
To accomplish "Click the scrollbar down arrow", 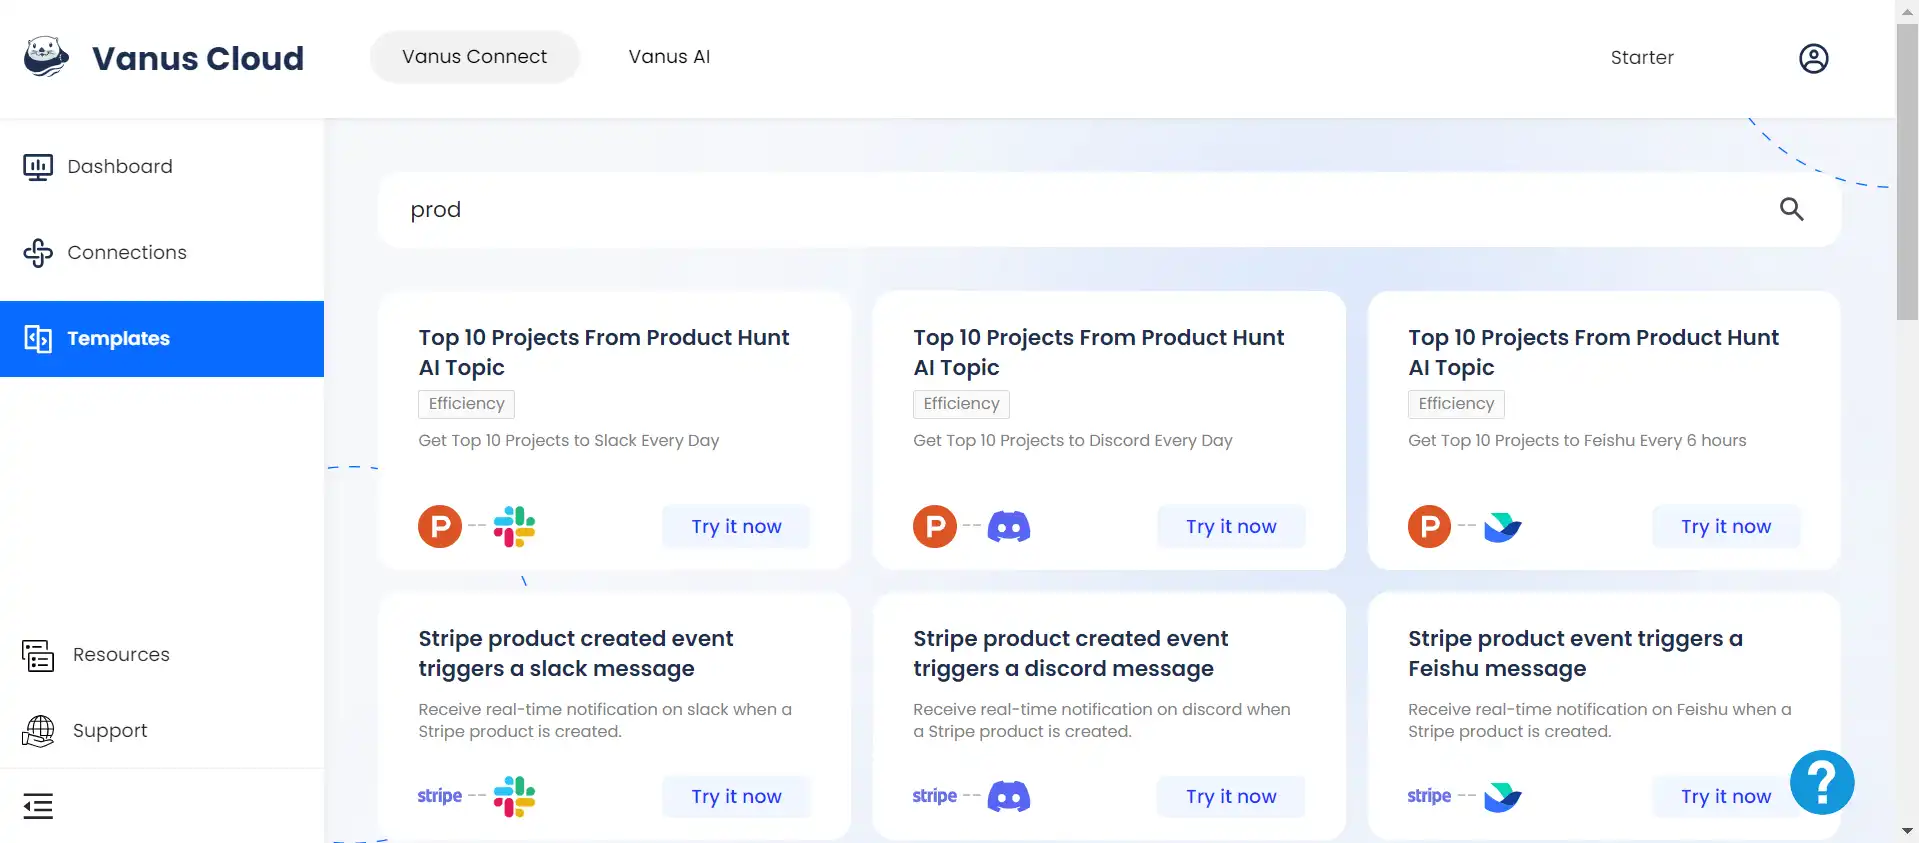I will click(x=1907, y=831).
